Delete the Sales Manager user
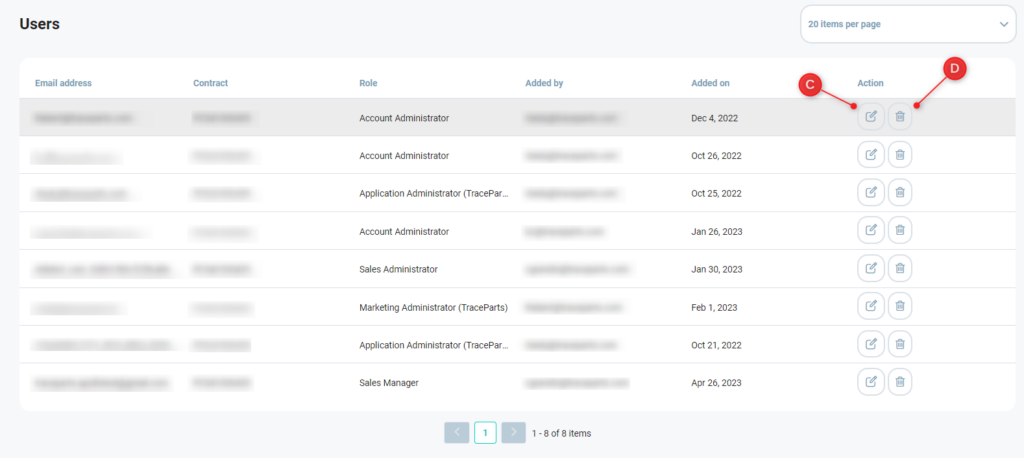 [x=900, y=381]
